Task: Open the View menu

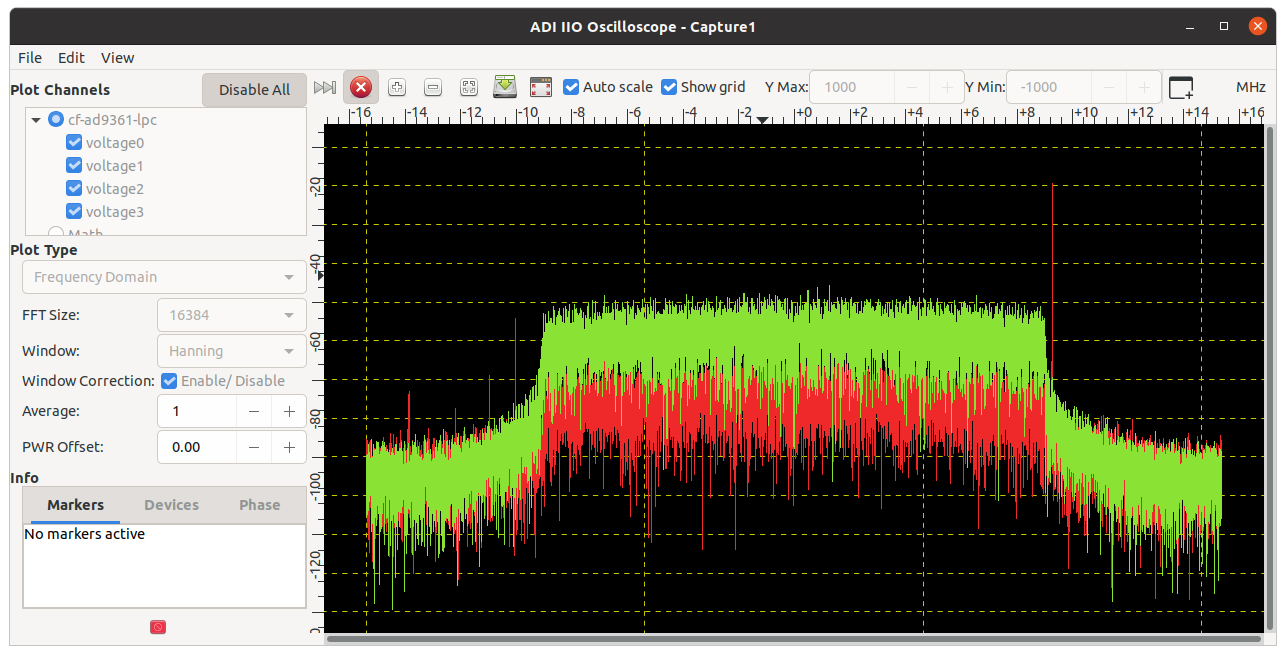Action: point(117,58)
